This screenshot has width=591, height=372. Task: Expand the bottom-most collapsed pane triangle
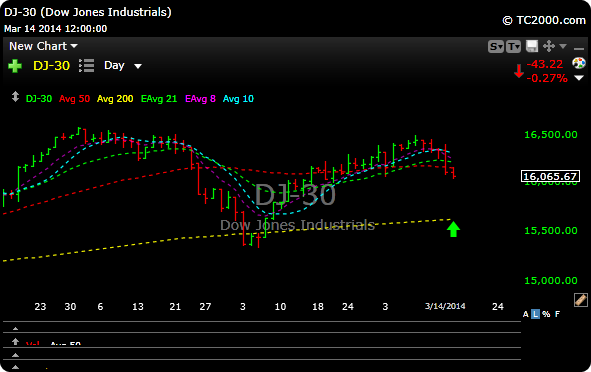pos(15,367)
